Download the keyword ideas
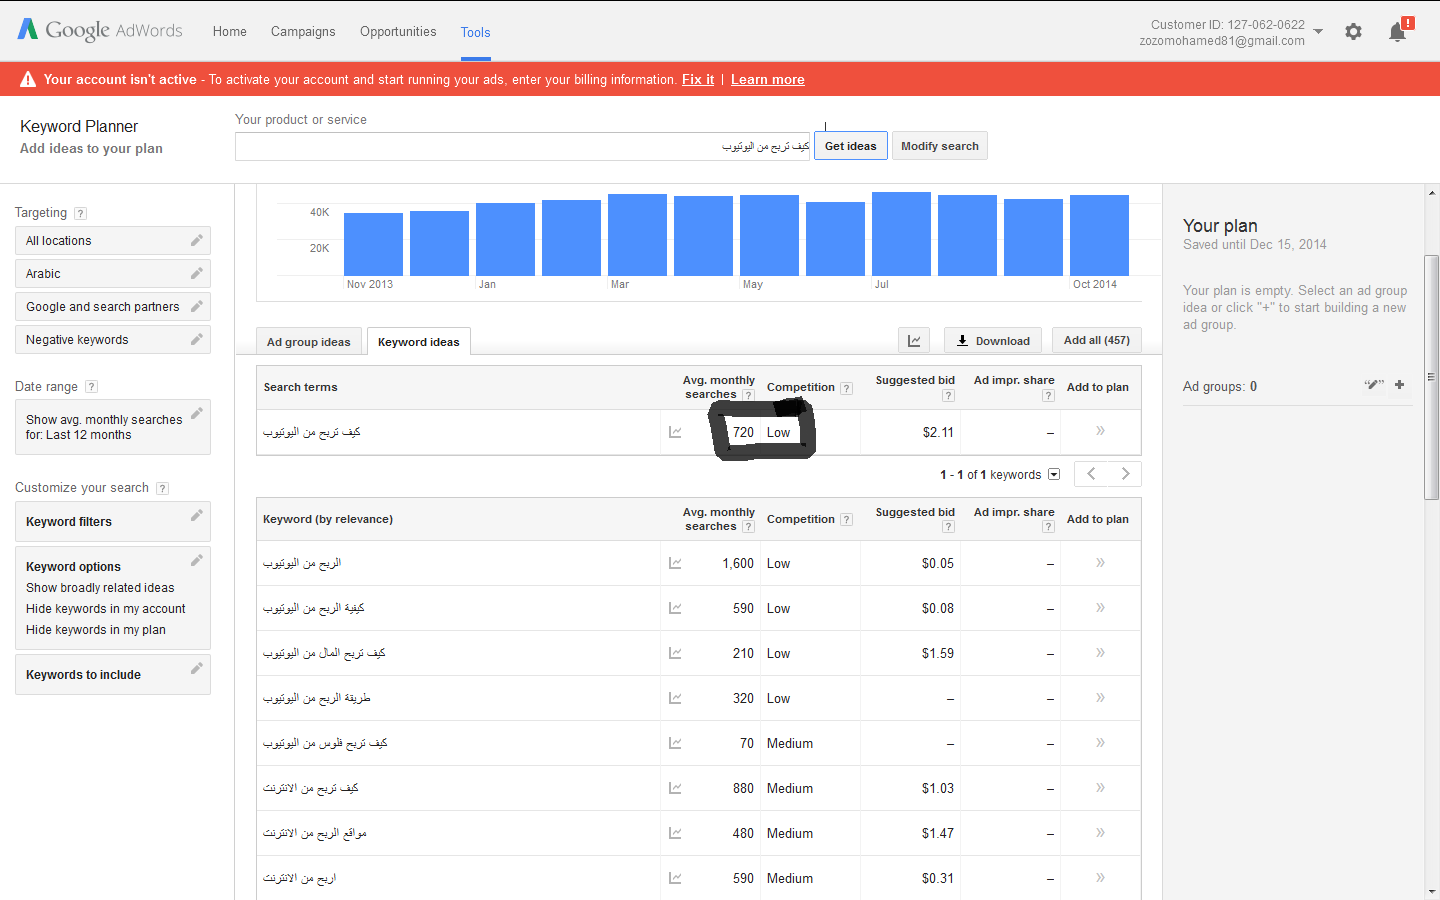This screenshot has width=1440, height=900. click(x=993, y=340)
